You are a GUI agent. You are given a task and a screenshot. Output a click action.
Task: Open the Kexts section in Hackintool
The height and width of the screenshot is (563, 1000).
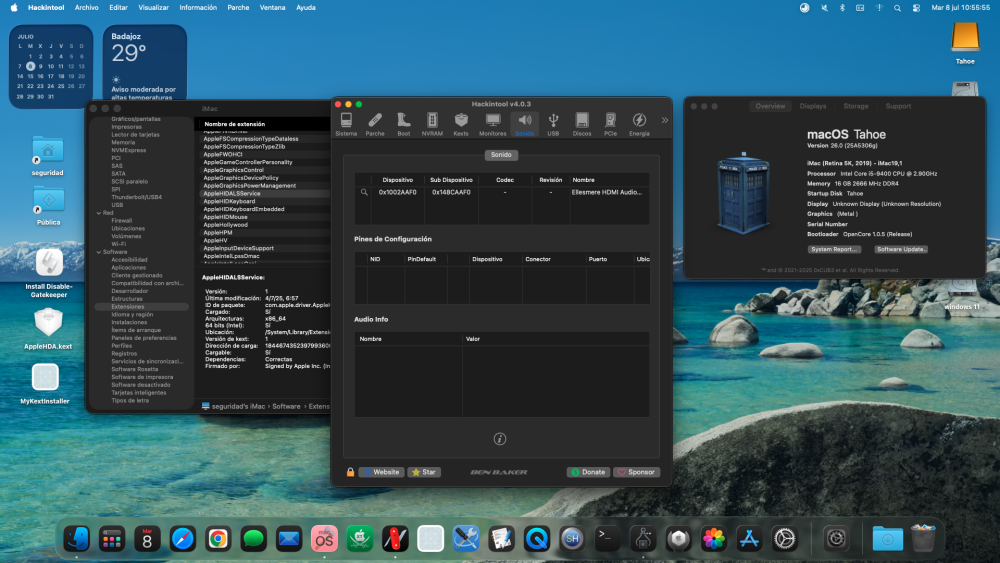coord(461,124)
